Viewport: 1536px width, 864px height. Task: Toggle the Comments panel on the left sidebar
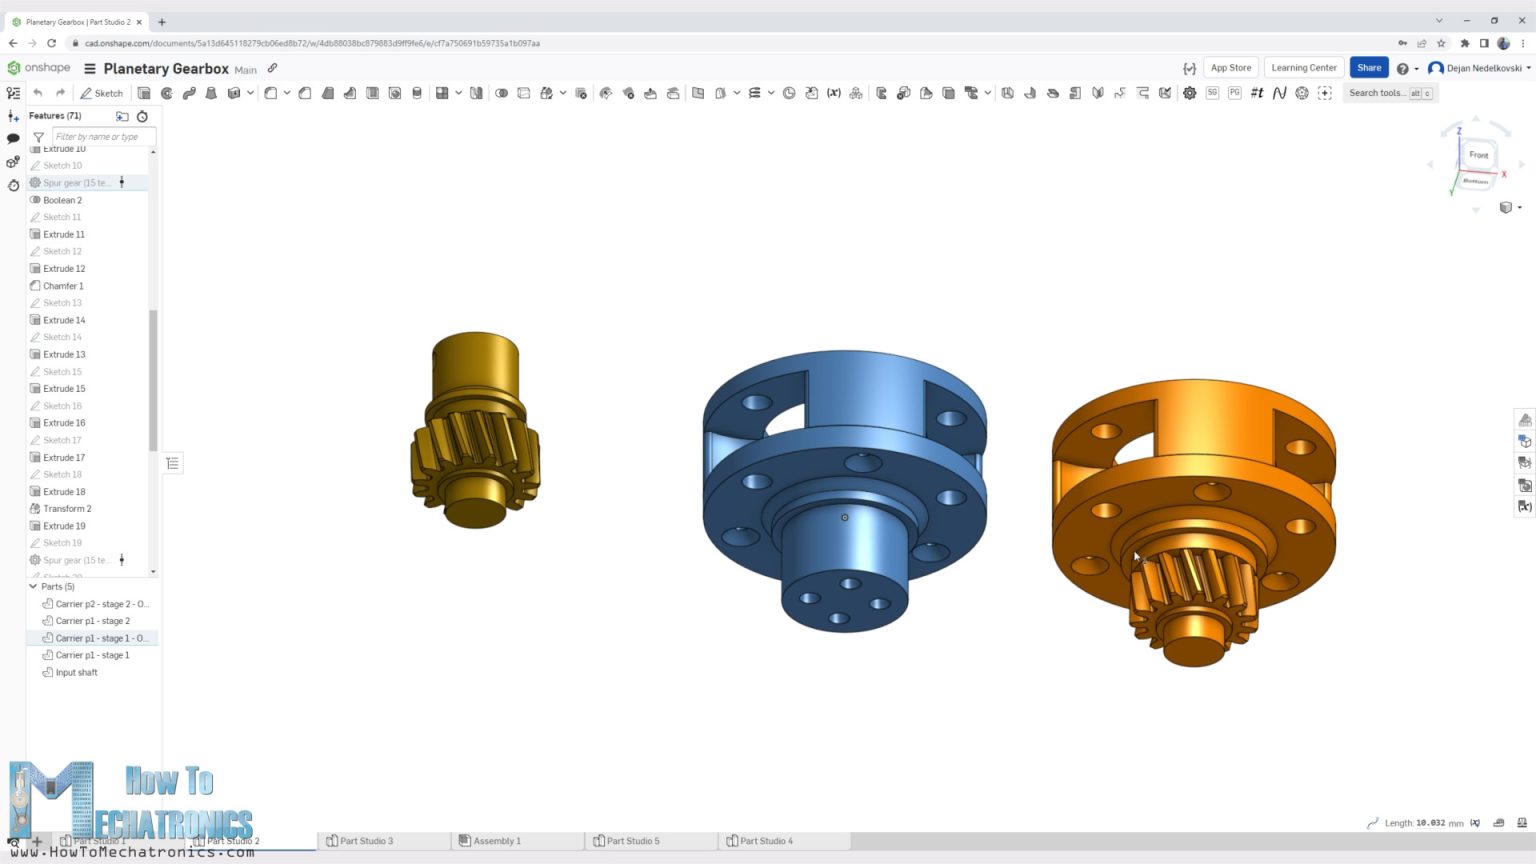[14, 138]
